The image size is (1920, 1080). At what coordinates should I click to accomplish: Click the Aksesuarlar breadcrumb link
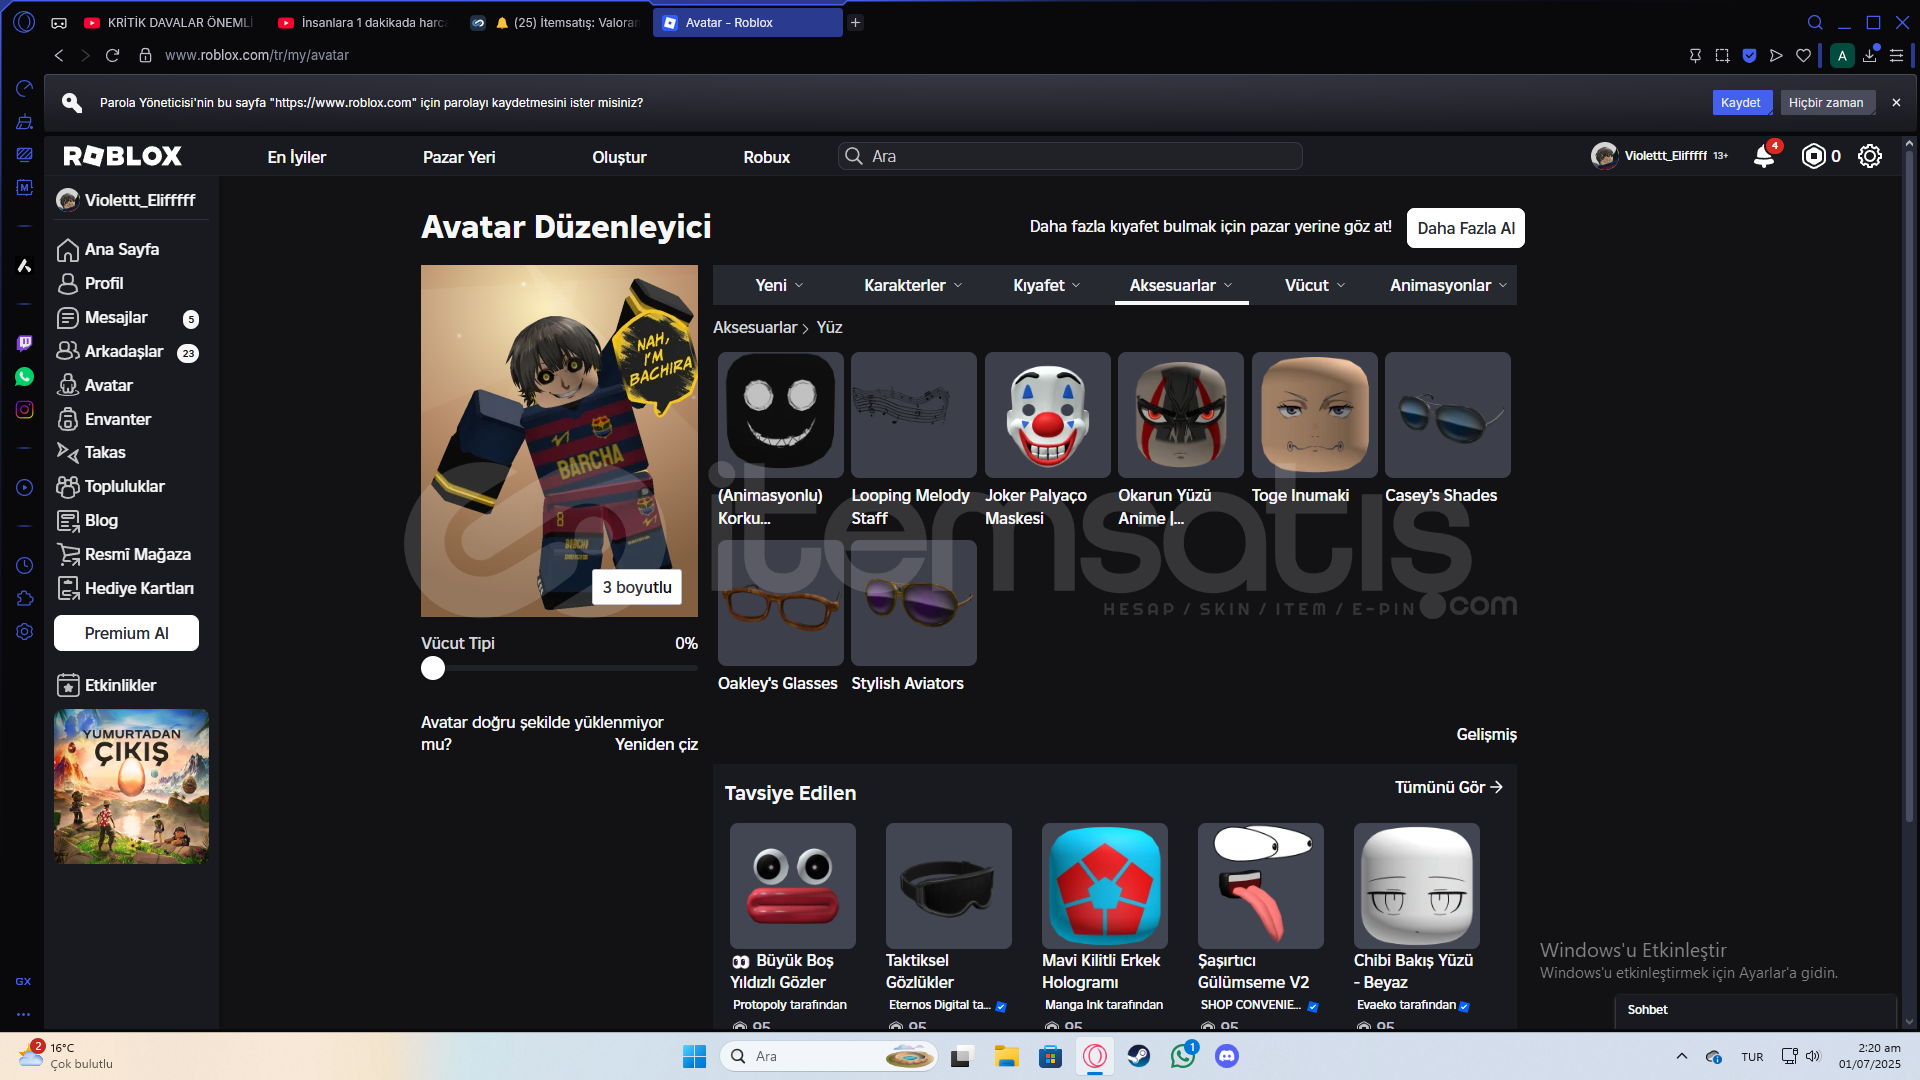tap(755, 327)
